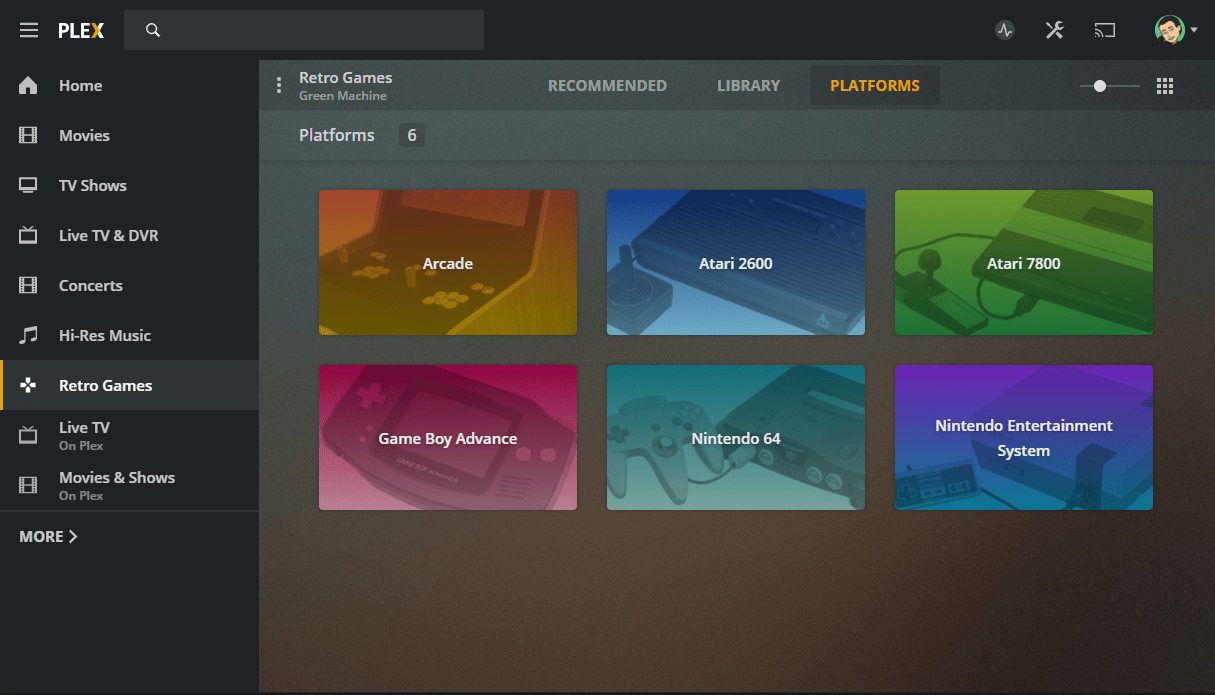This screenshot has width=1215, height=695.
Task: Click the search magnifier icon
Action: click(x=153, y=30)
